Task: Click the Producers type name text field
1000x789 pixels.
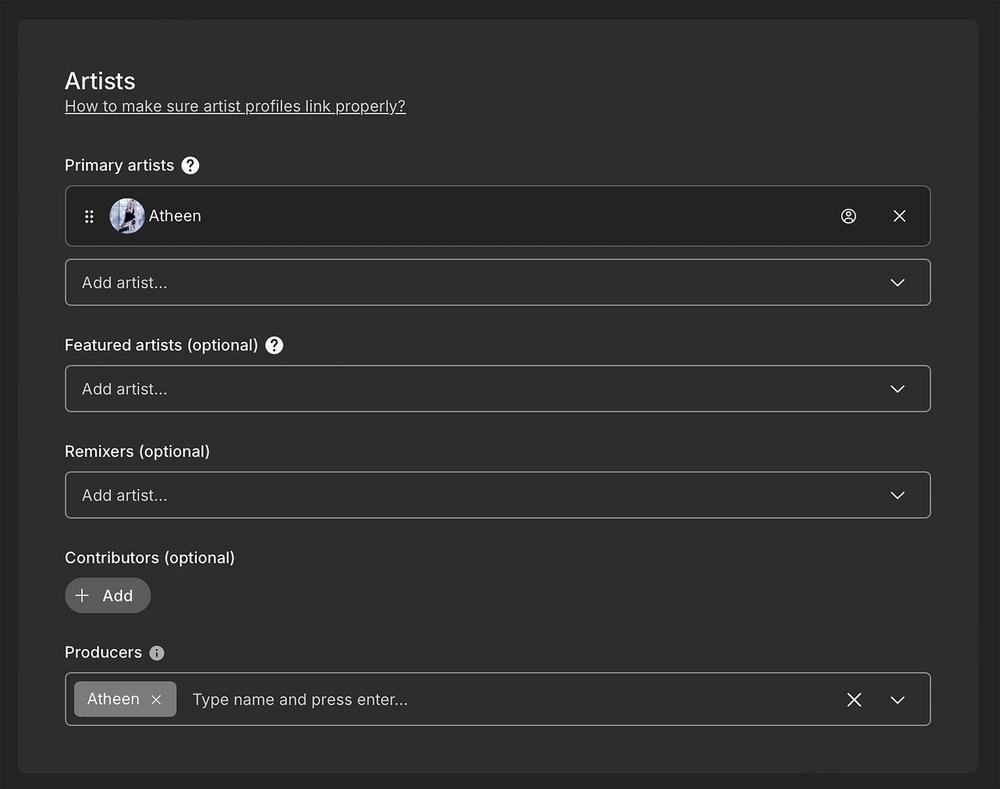Action: point(500,699)
